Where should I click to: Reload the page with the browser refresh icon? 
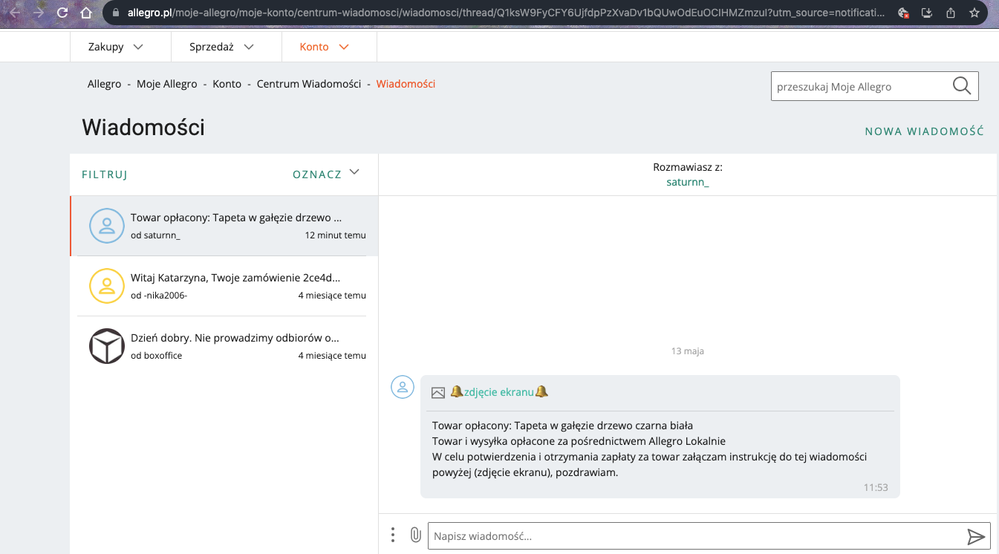[x=62, y=13]
